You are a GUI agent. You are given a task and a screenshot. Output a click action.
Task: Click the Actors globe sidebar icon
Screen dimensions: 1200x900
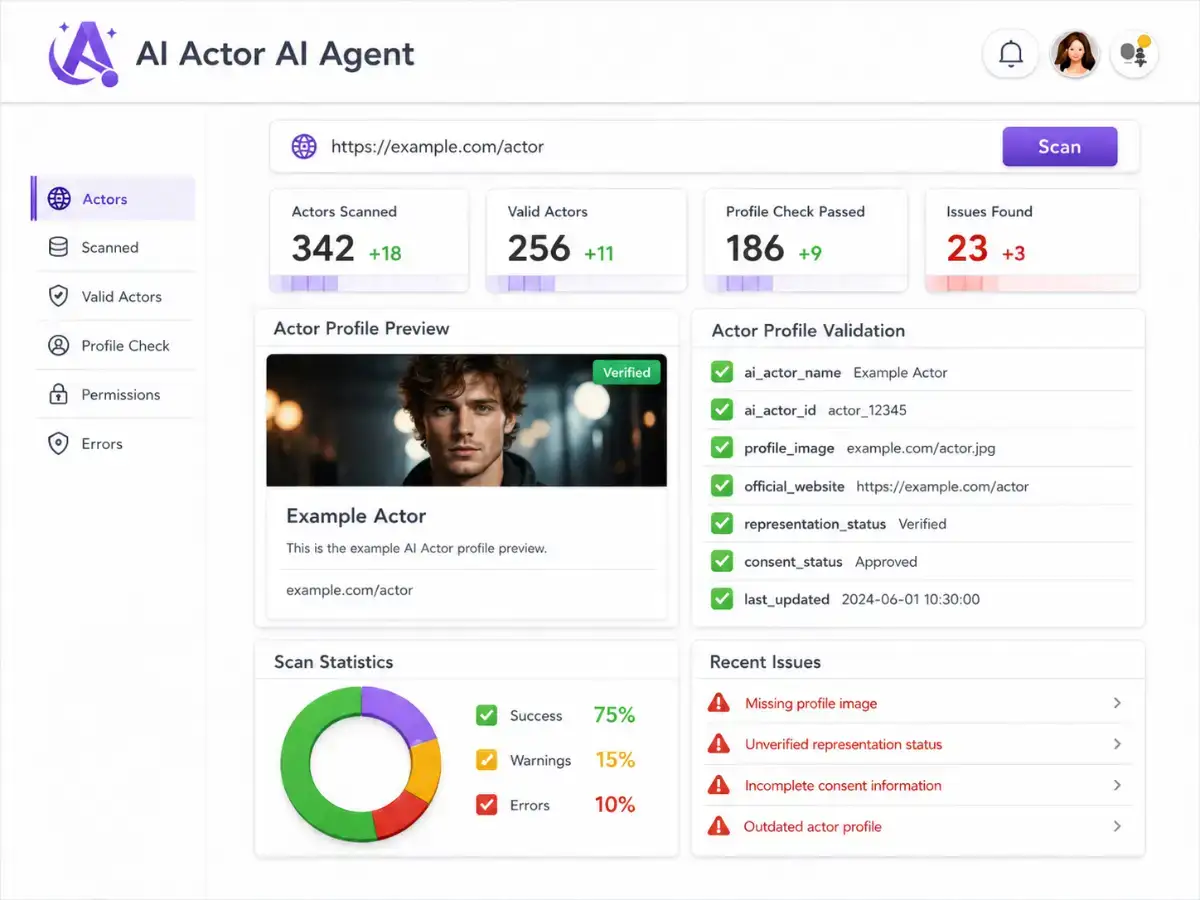pyautogui.click(x=59, y=199)
